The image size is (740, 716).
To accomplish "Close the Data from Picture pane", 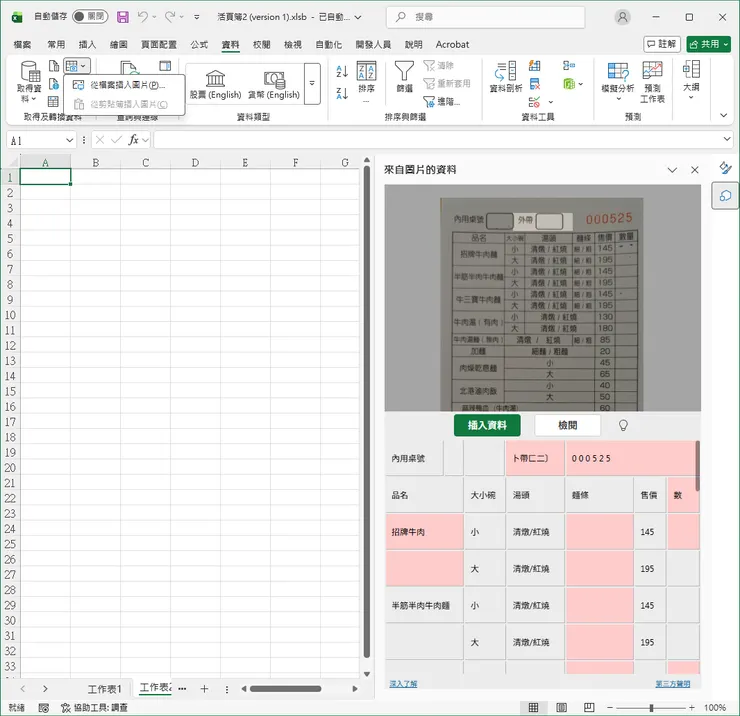I will (695, 170).
